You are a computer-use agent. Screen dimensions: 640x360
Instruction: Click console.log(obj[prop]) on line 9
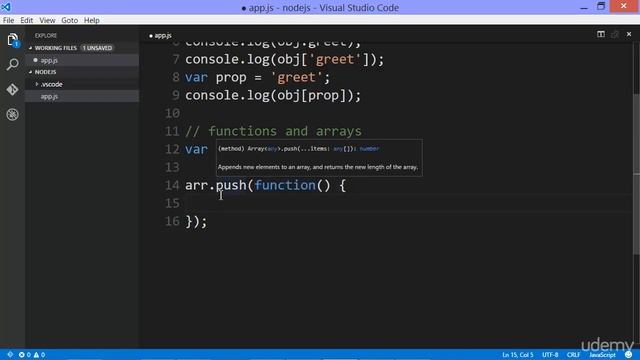pos(273,96)
